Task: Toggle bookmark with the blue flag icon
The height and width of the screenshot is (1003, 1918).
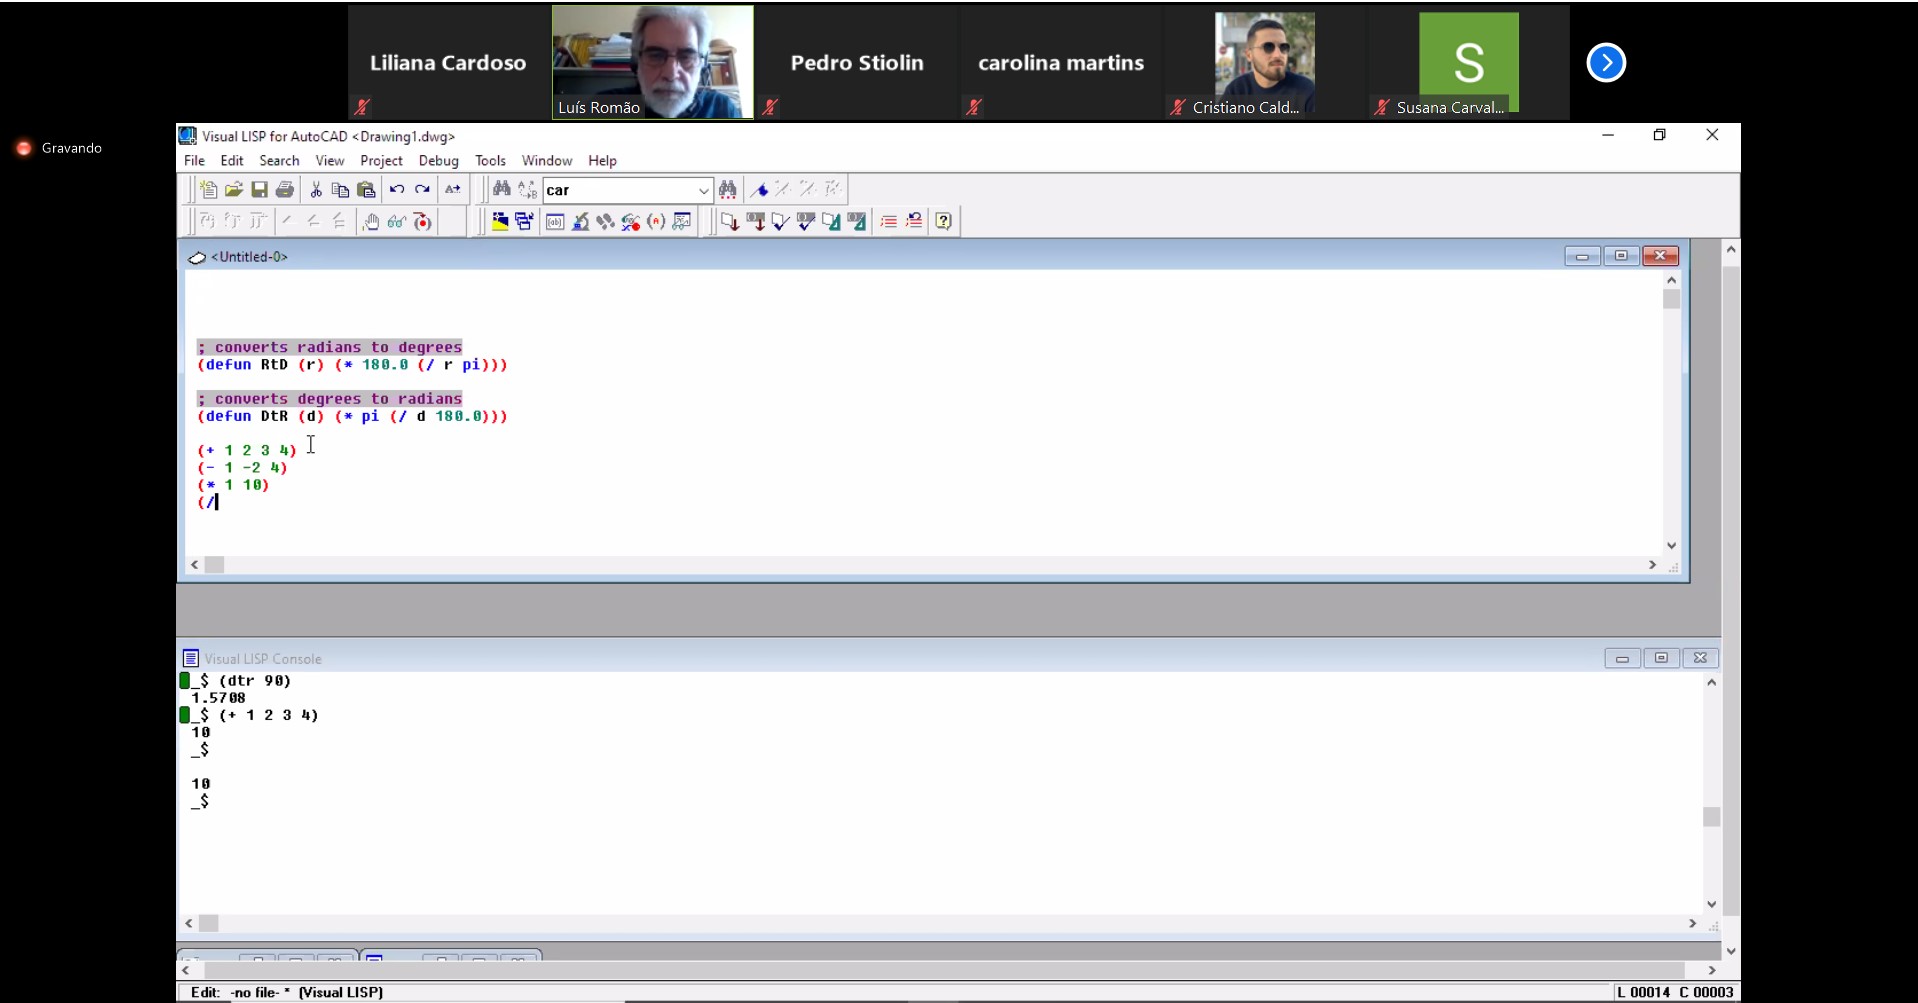Action: (x=760, y=190)
